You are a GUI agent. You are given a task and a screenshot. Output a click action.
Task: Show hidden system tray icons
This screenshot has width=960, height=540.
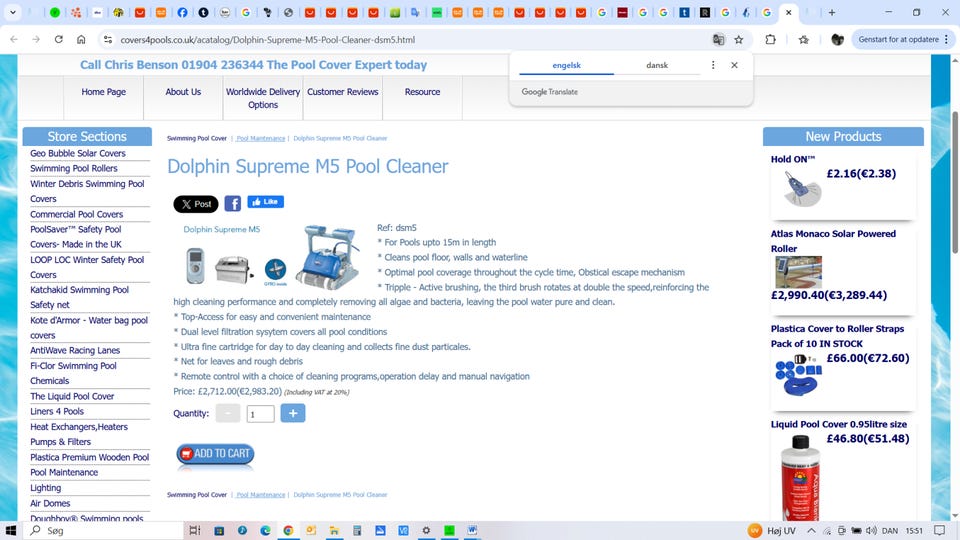click(811, 530)
